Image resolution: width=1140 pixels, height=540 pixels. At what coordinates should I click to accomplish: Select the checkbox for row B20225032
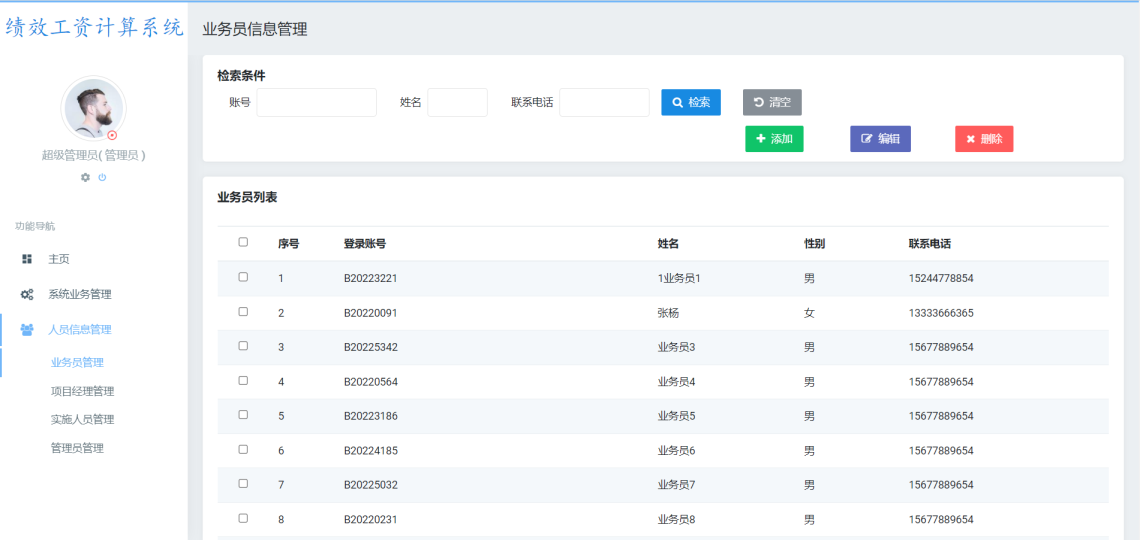[244, 483]
